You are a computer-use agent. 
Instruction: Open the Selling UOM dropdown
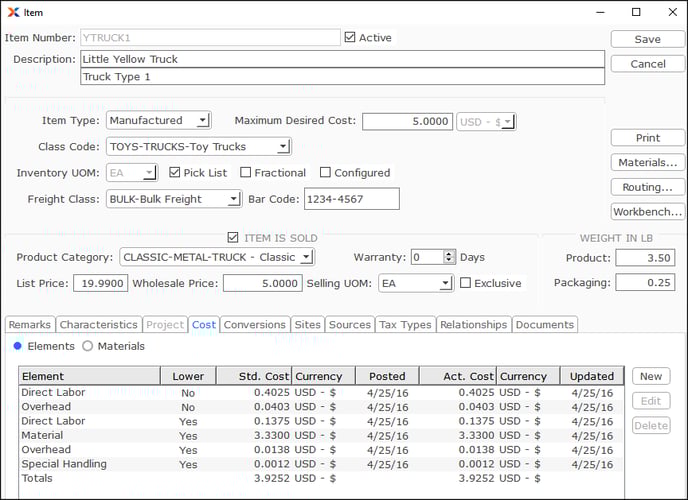[416, 283]
